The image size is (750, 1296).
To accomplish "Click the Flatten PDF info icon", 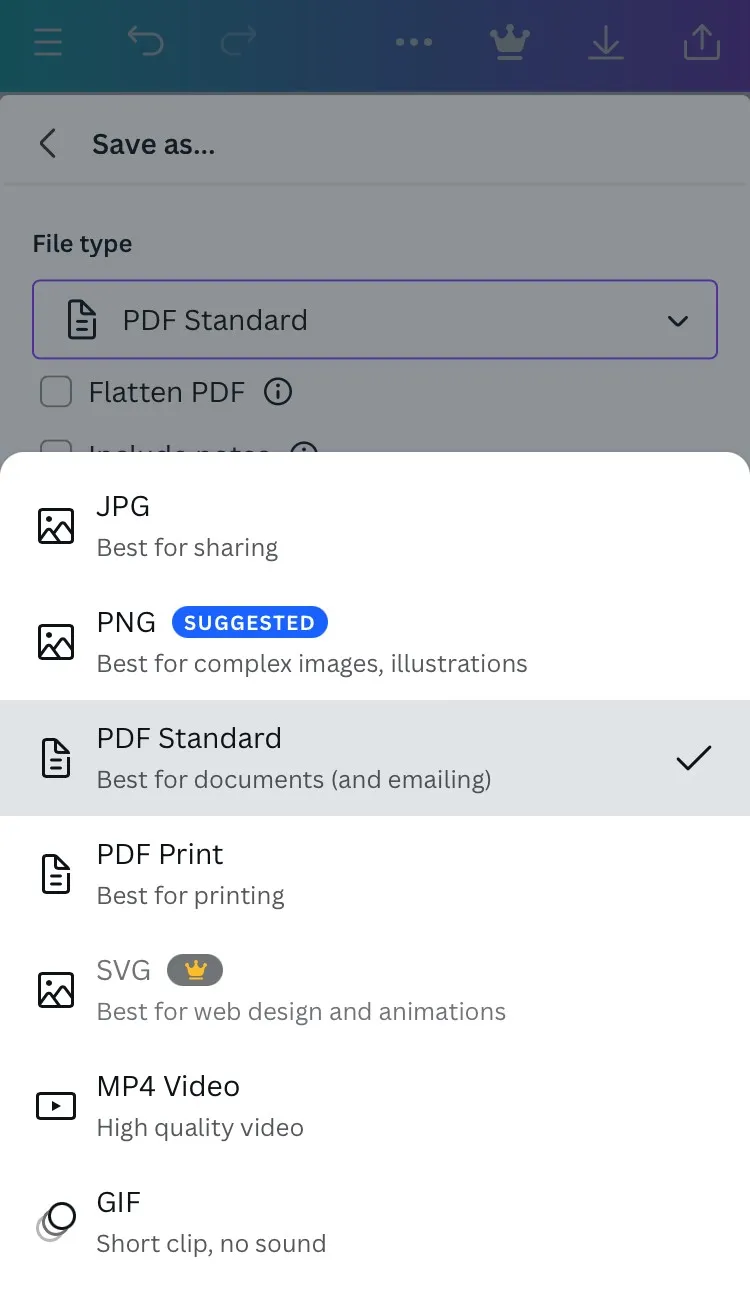I will coord(277,392).
